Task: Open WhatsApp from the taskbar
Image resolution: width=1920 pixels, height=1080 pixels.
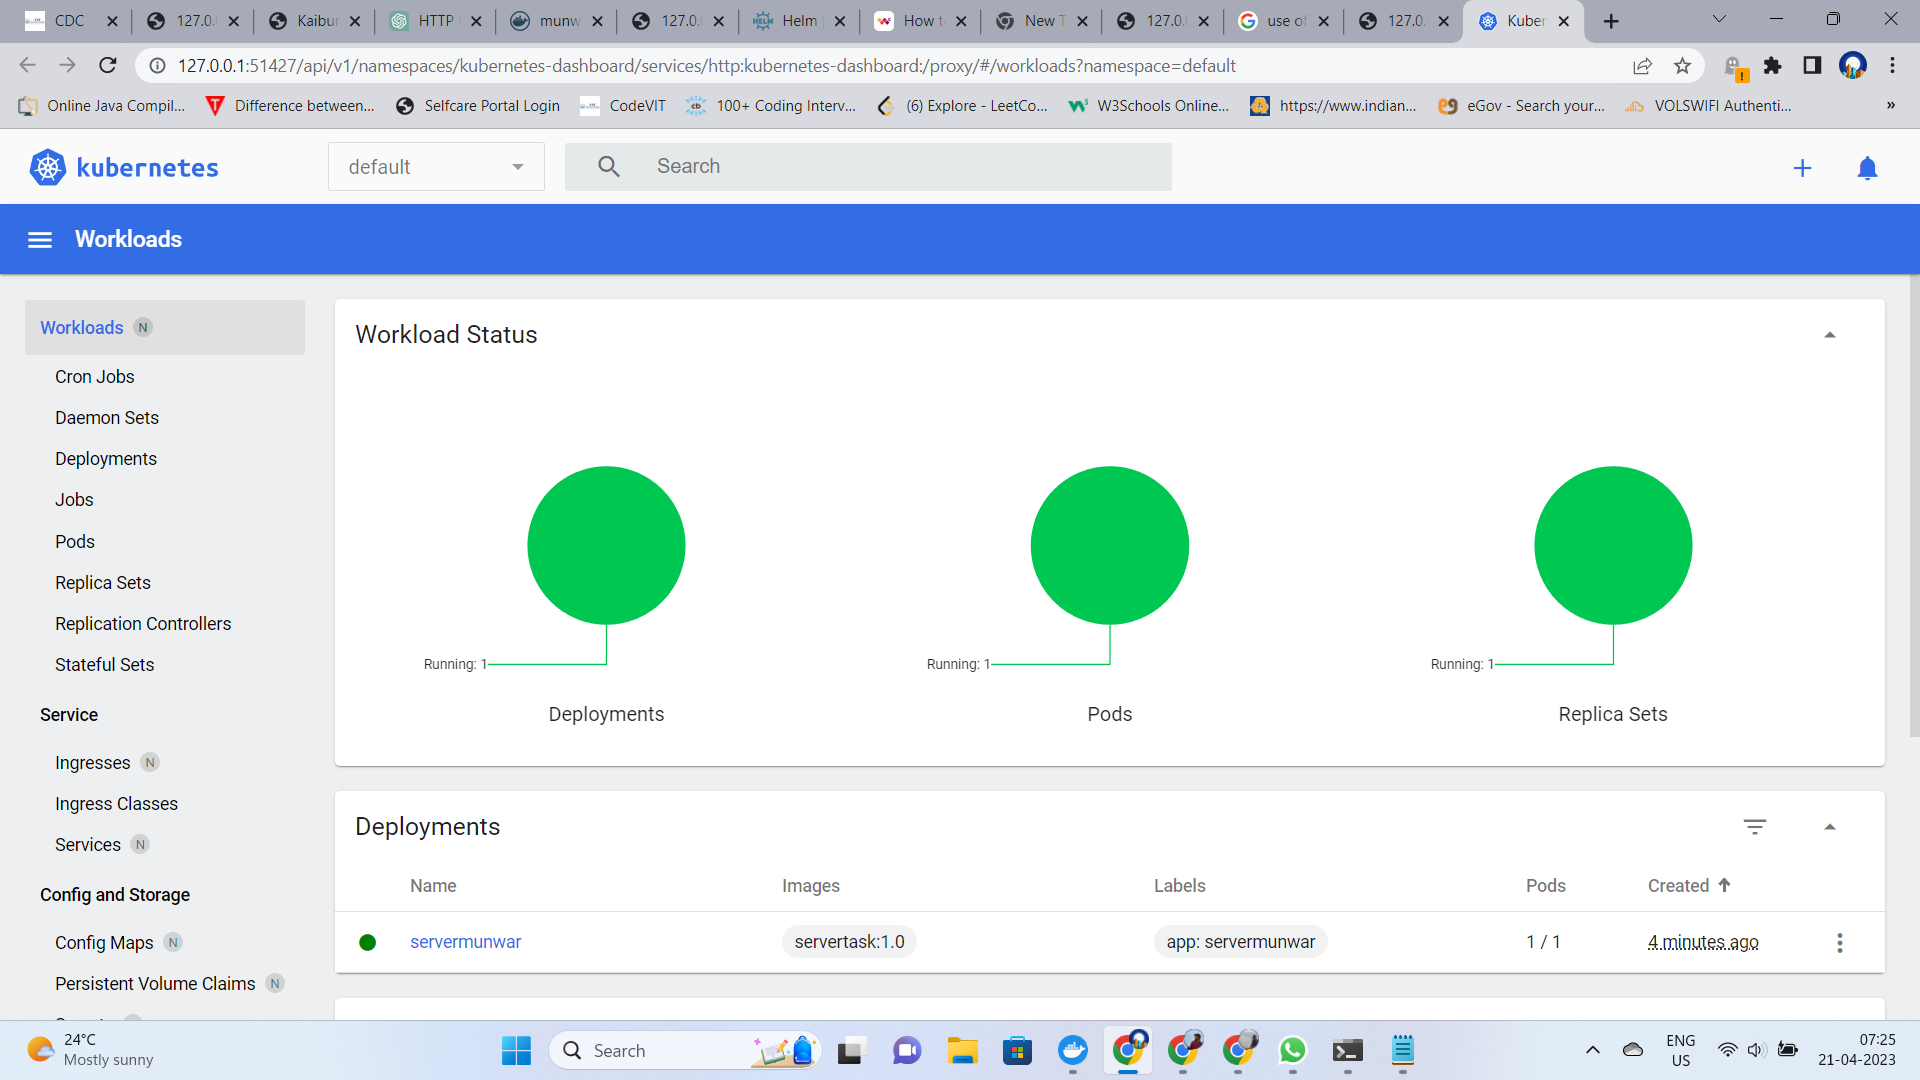Action: 1292,1051
